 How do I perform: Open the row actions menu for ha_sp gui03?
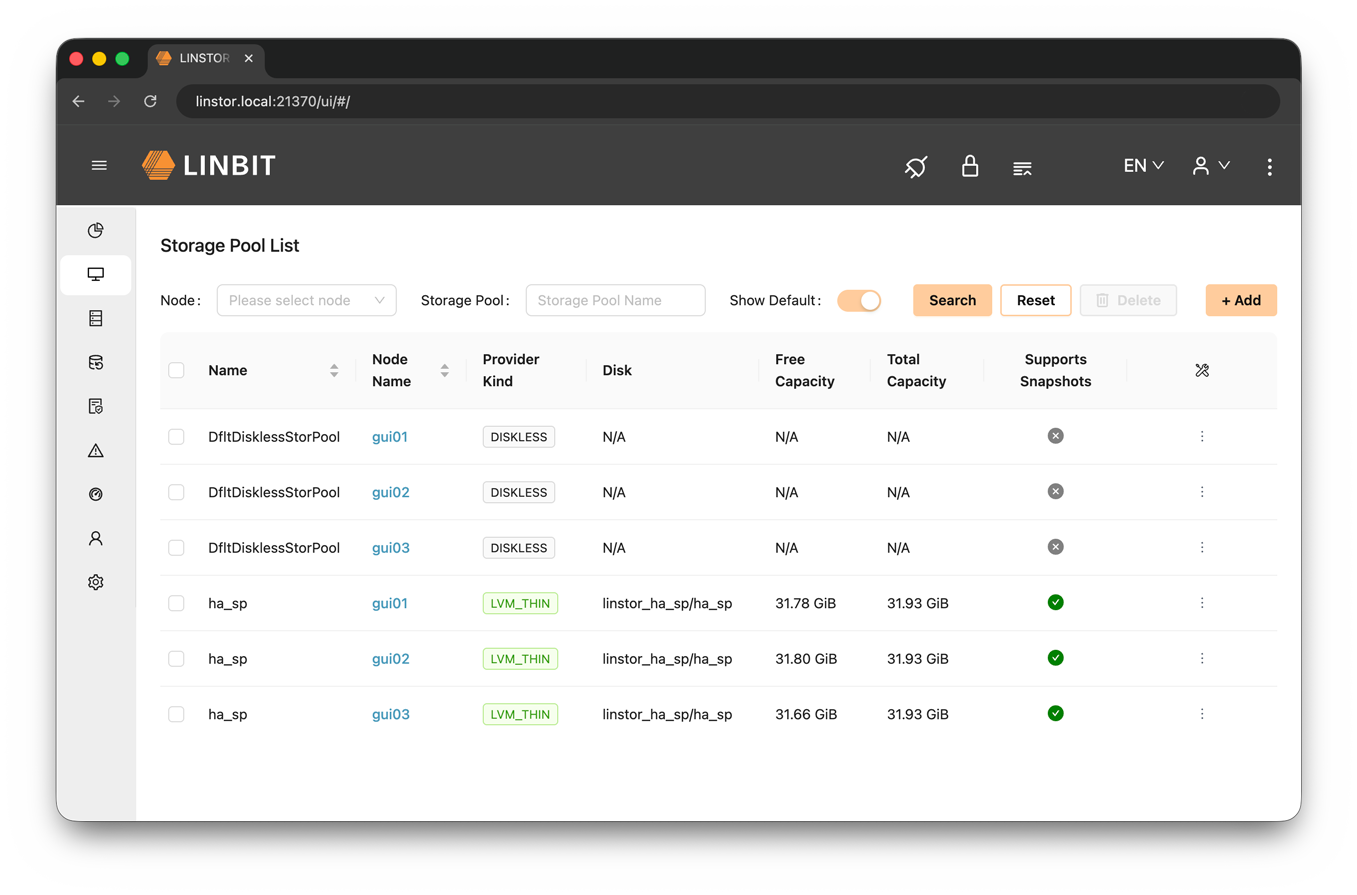[x=1202, y=714]
